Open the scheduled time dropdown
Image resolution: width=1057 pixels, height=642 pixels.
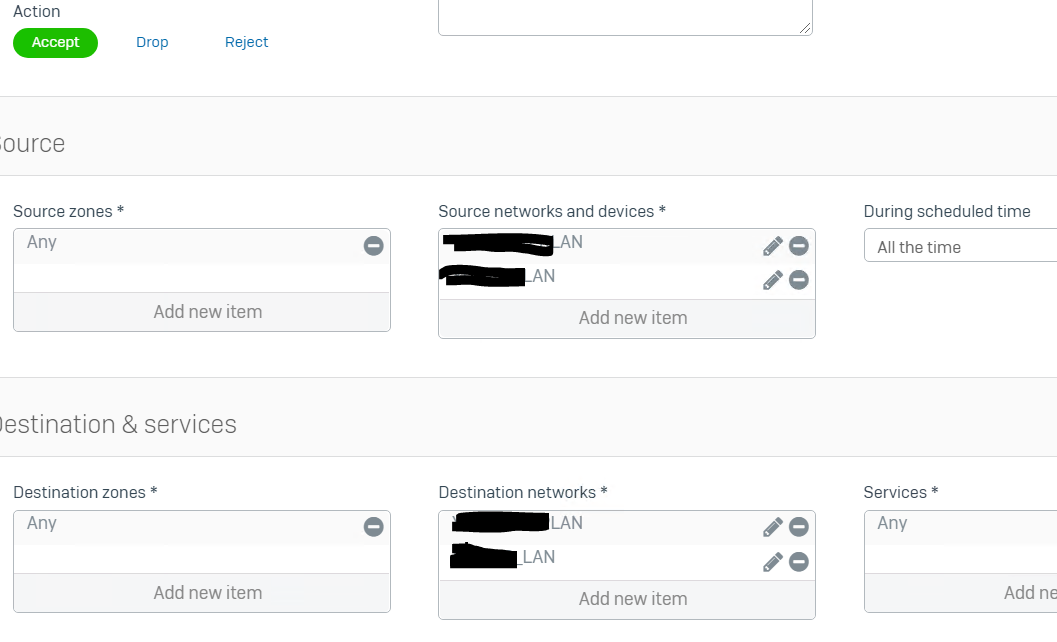[960, 246]
